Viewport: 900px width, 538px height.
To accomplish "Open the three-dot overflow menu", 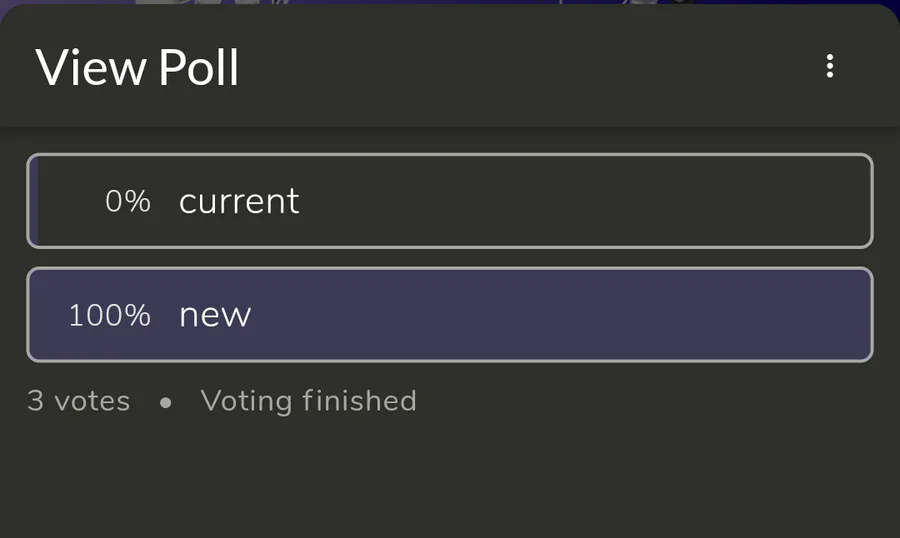I will (829, 66).
